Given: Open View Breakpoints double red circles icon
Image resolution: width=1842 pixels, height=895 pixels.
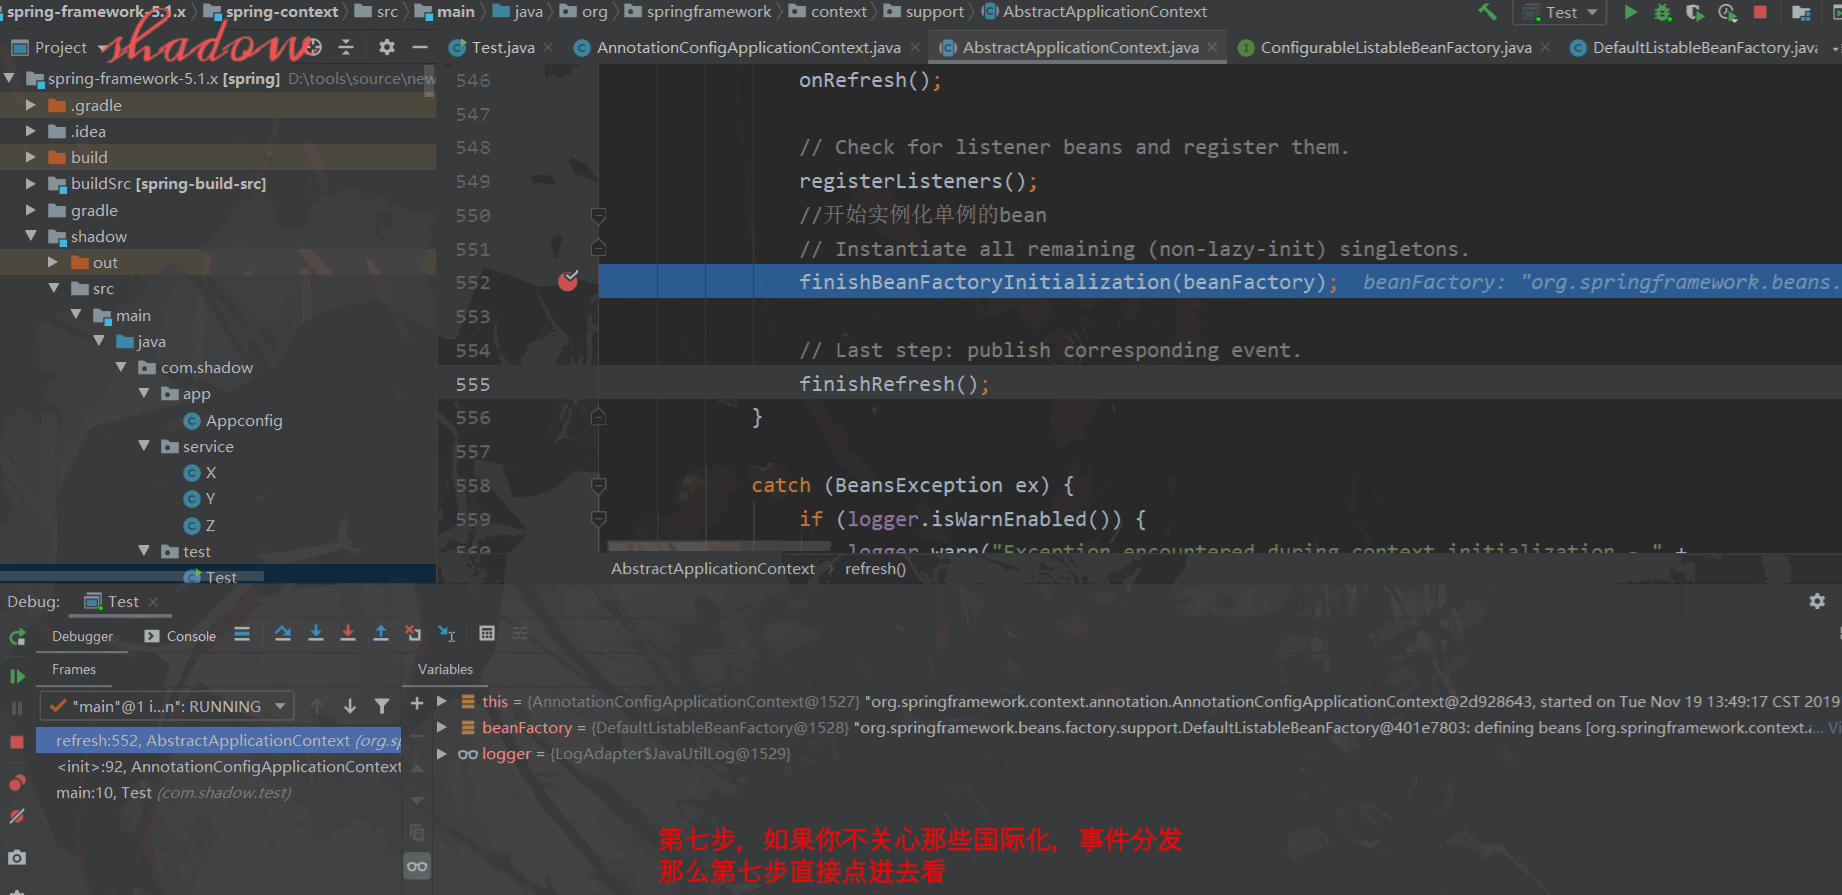Looking at the screenshot, I should tap(17, 783).
